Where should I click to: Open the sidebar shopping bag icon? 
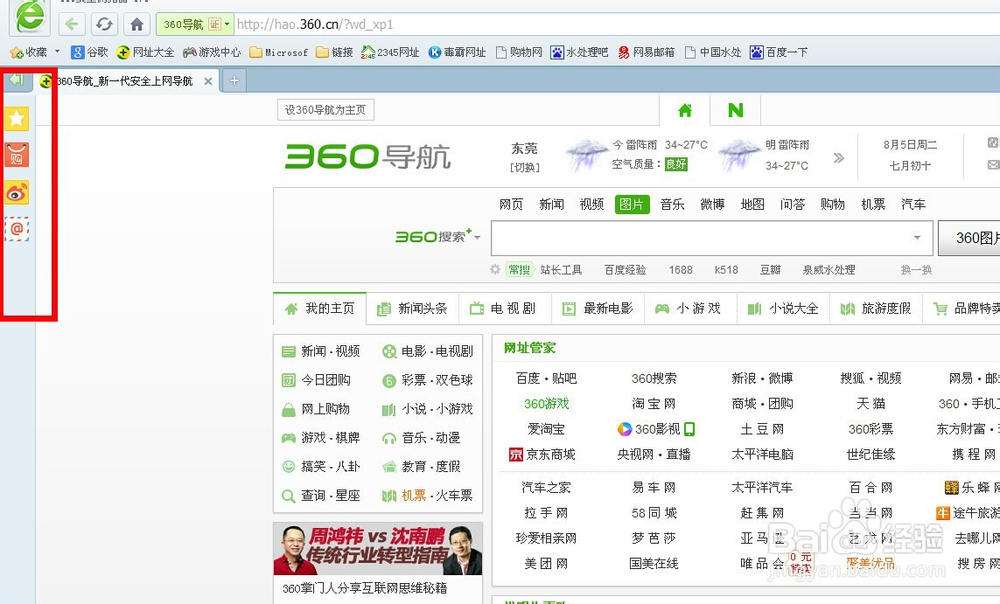tap(17, 154)
